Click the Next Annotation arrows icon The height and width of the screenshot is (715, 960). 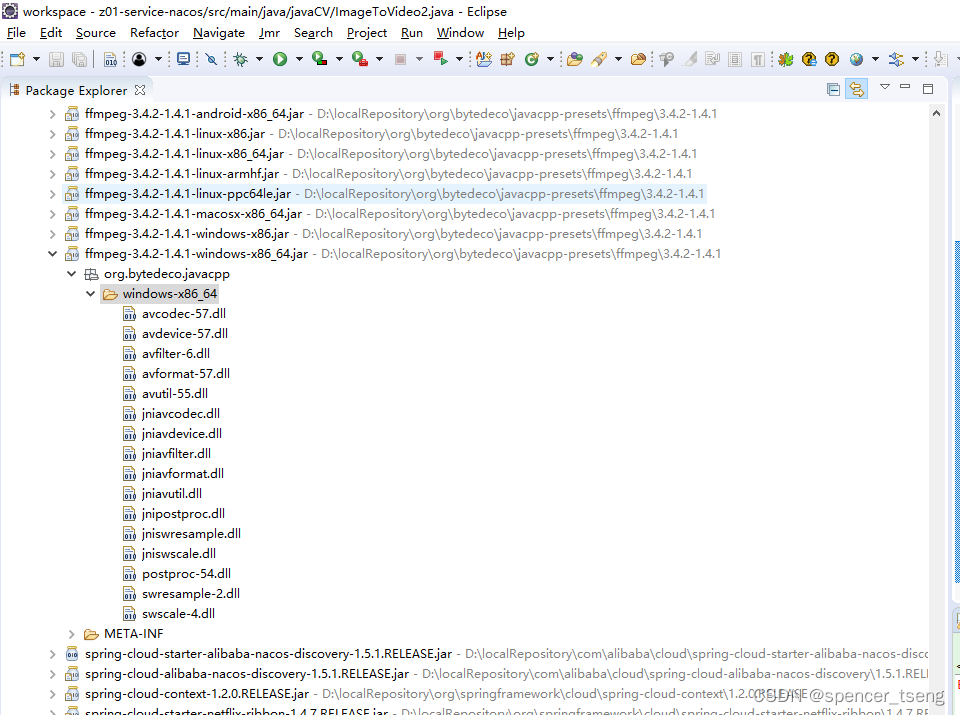896,59
